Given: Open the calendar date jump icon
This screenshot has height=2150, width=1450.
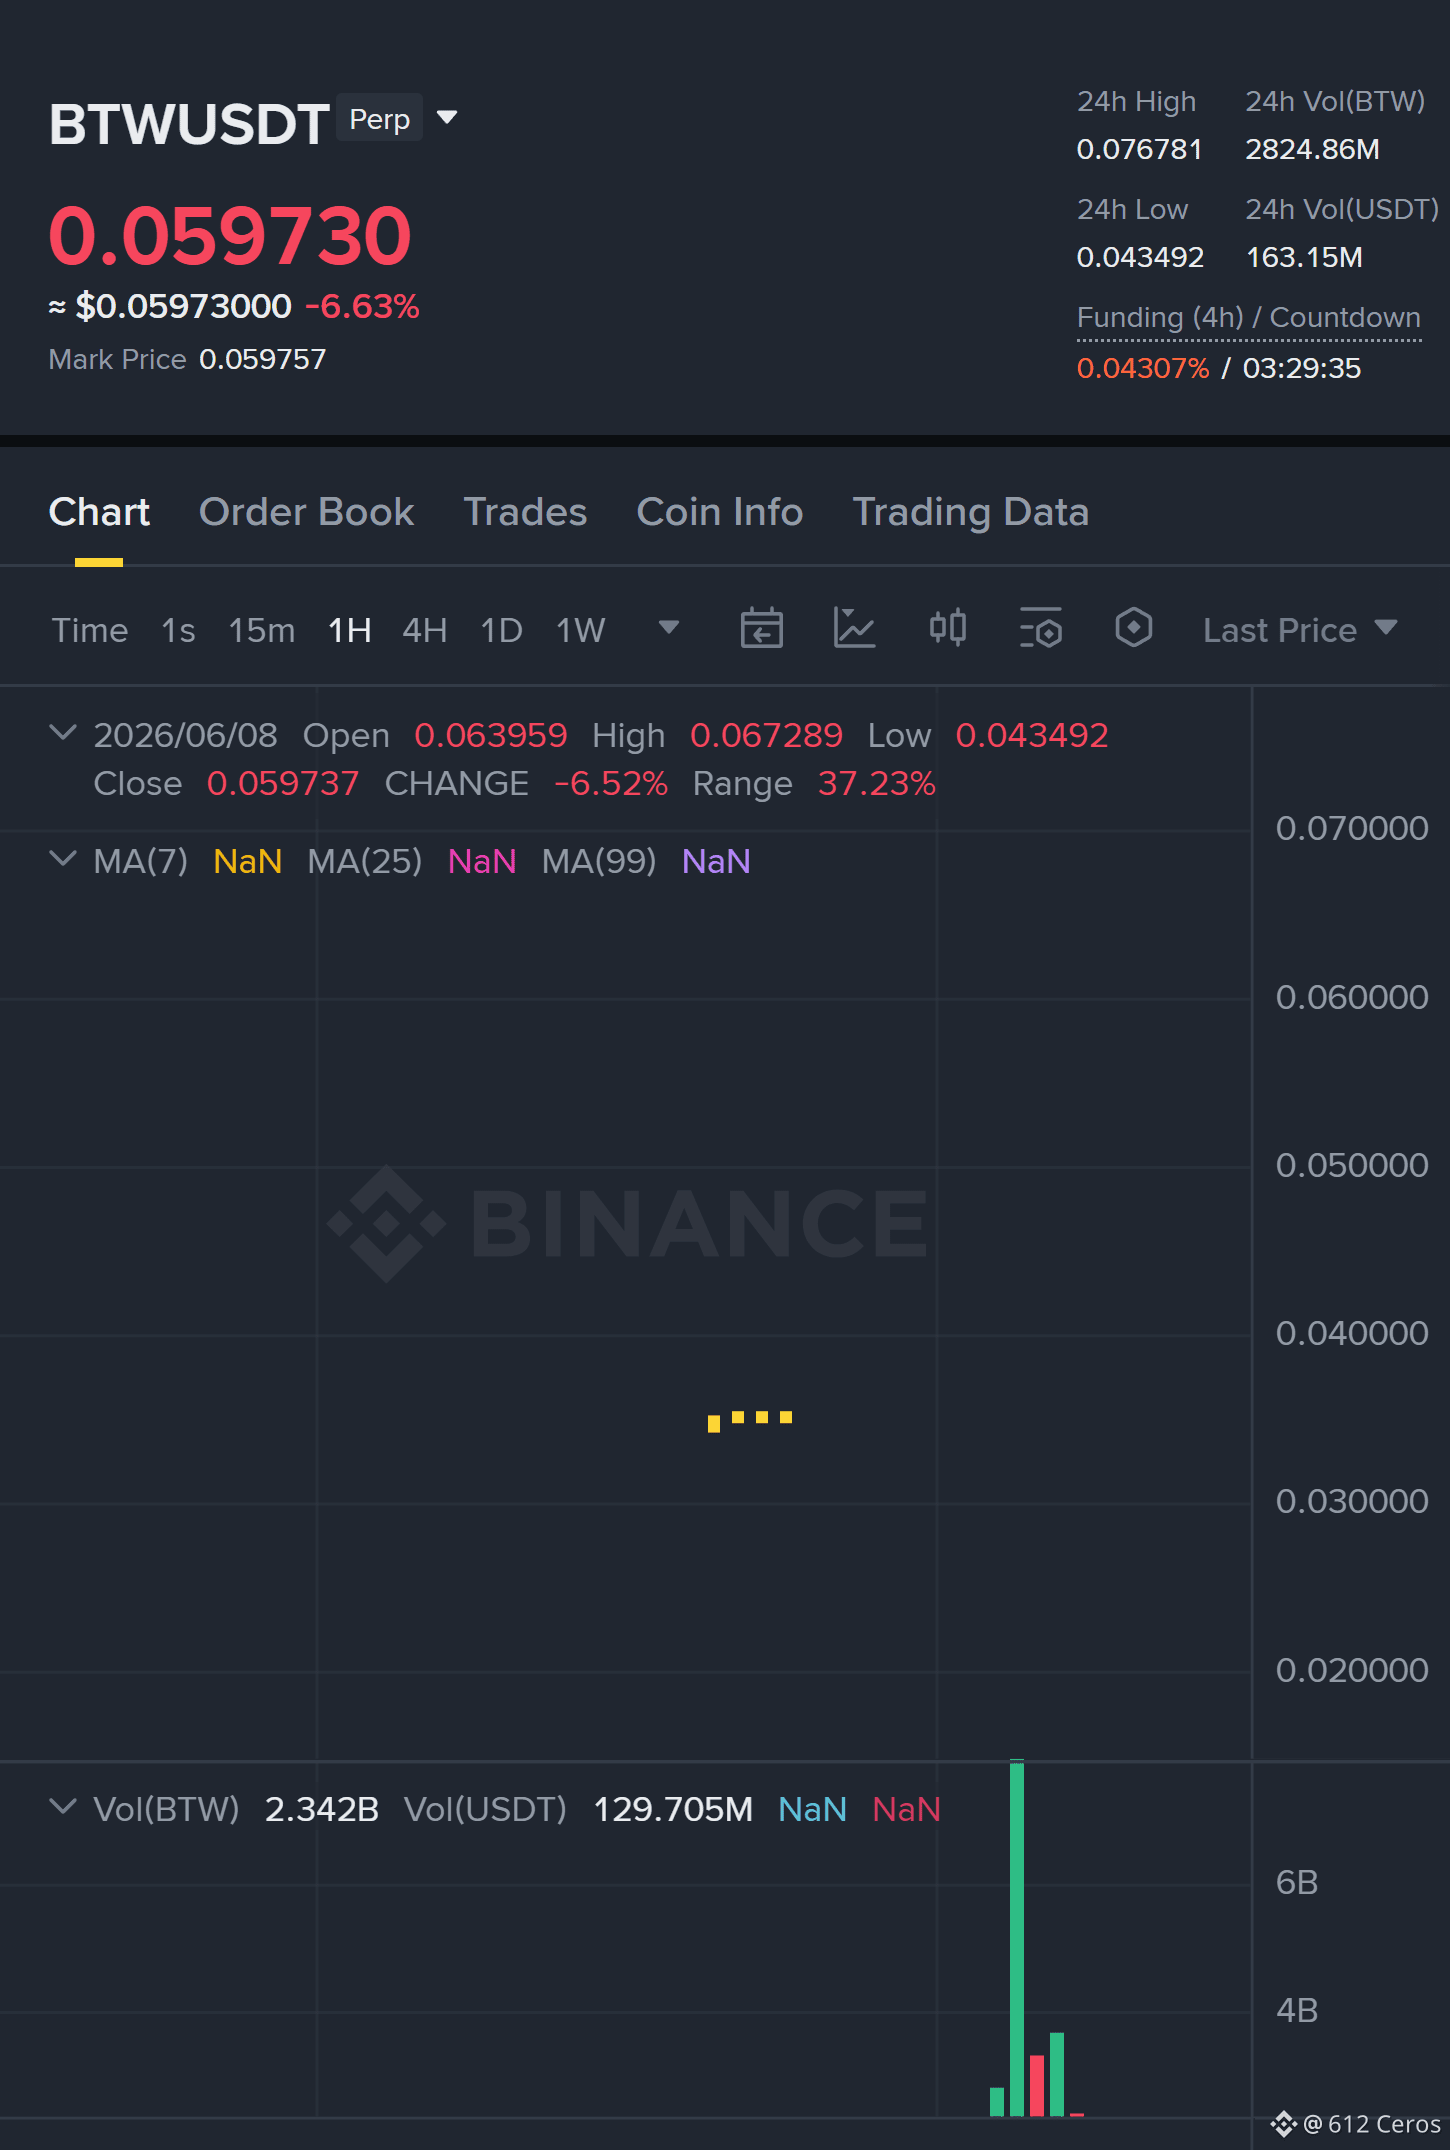Looking at the screenshot, I should 761,629.
